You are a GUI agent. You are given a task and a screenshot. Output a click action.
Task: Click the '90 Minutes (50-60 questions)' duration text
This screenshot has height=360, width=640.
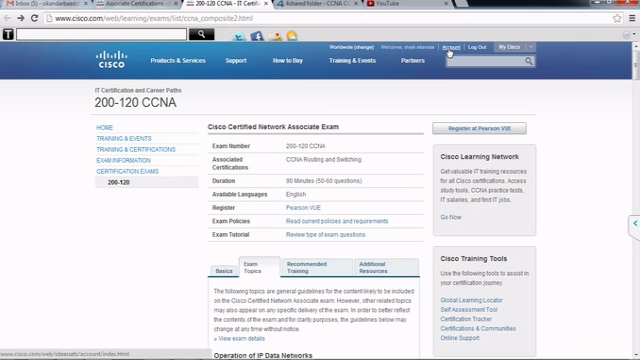tap(324, 181)
